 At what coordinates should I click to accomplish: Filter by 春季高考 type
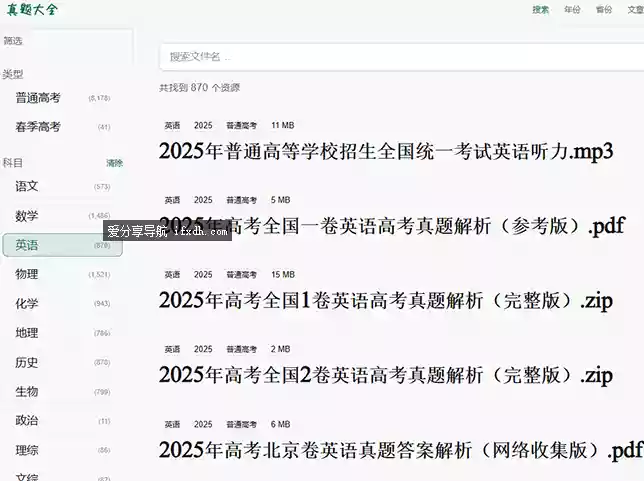(x=62, y=127)
